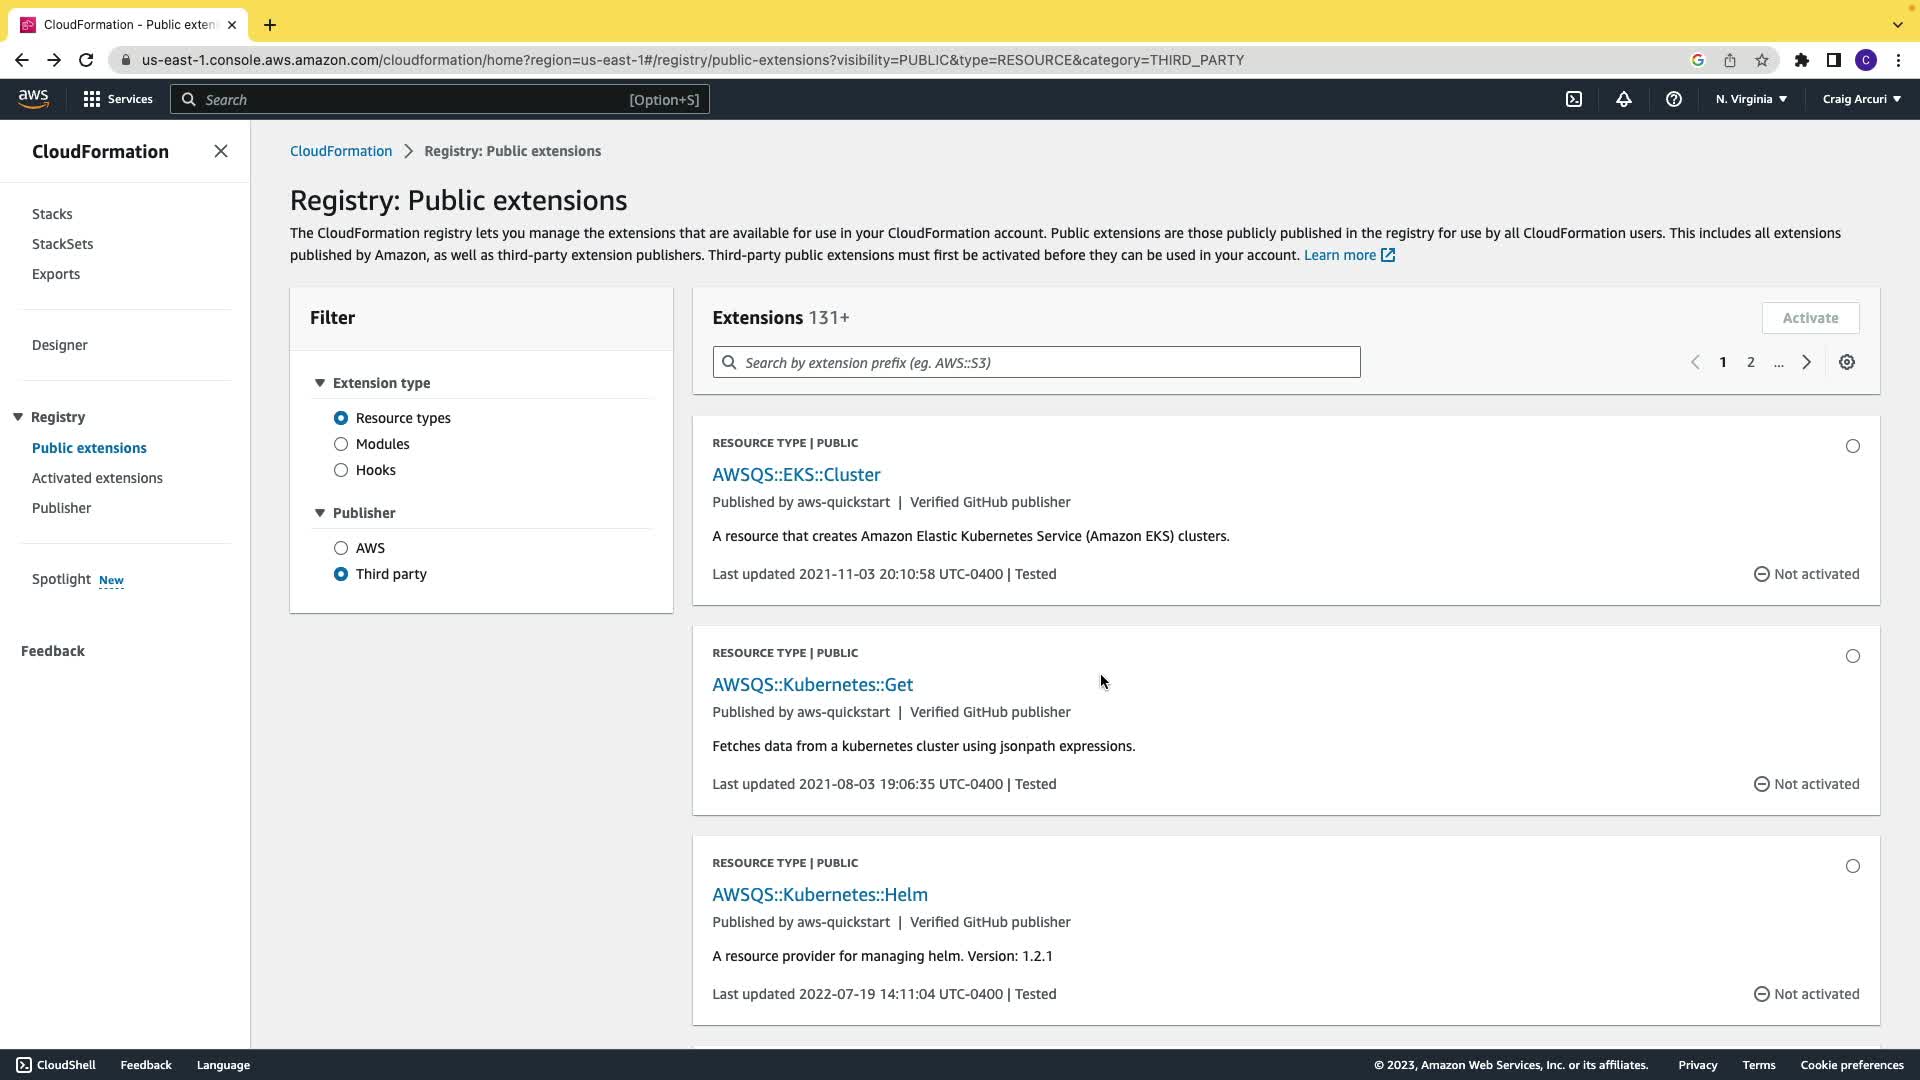The width and height of the screenshot is (1920, 1080).
Task: Open Activated extensions in sidebar
Action: (97, 478)
